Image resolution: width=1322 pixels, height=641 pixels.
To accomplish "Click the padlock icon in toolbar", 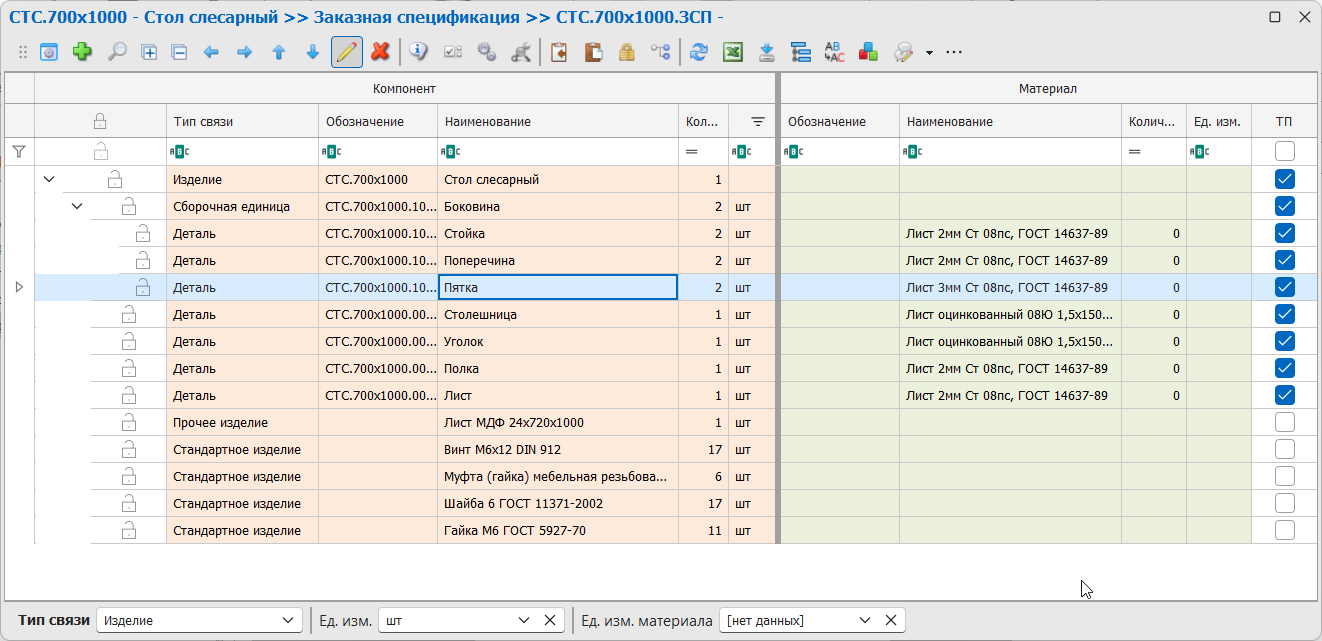I will coord(626,52).
